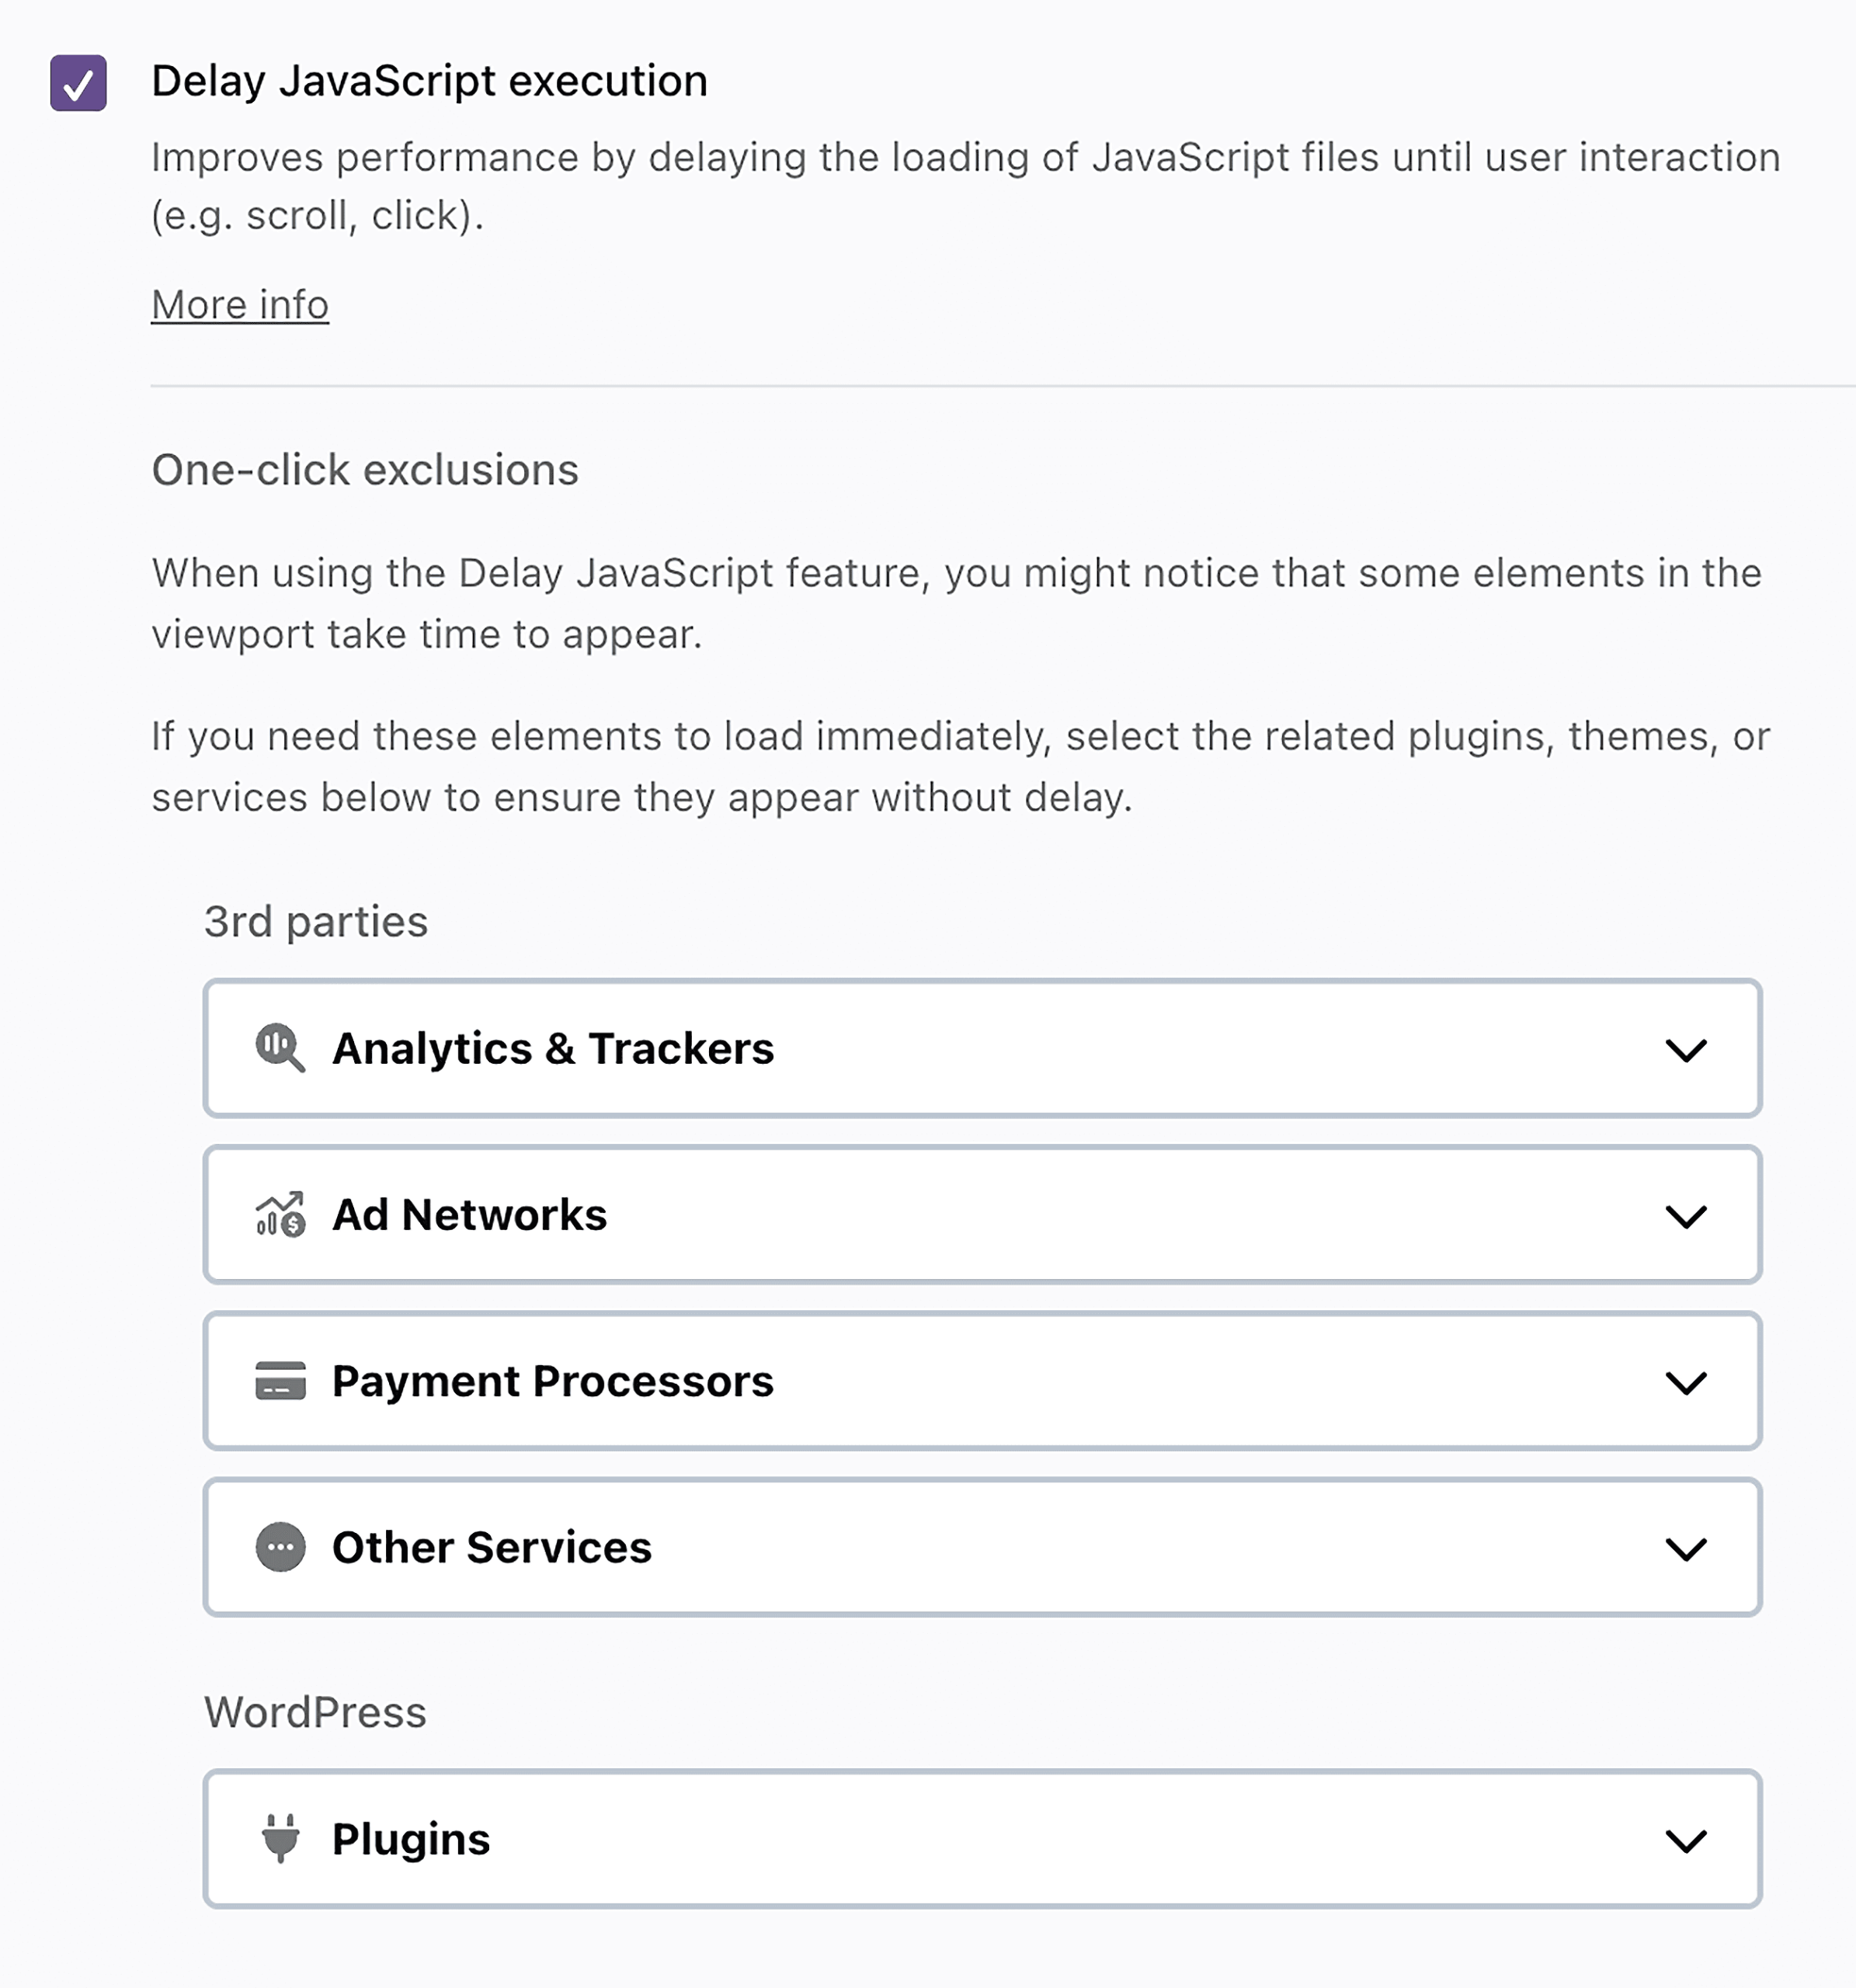The width and height of the screenshot is (1856, 1988).
Task: Open the More info link
Action: (x=238, y=304)
